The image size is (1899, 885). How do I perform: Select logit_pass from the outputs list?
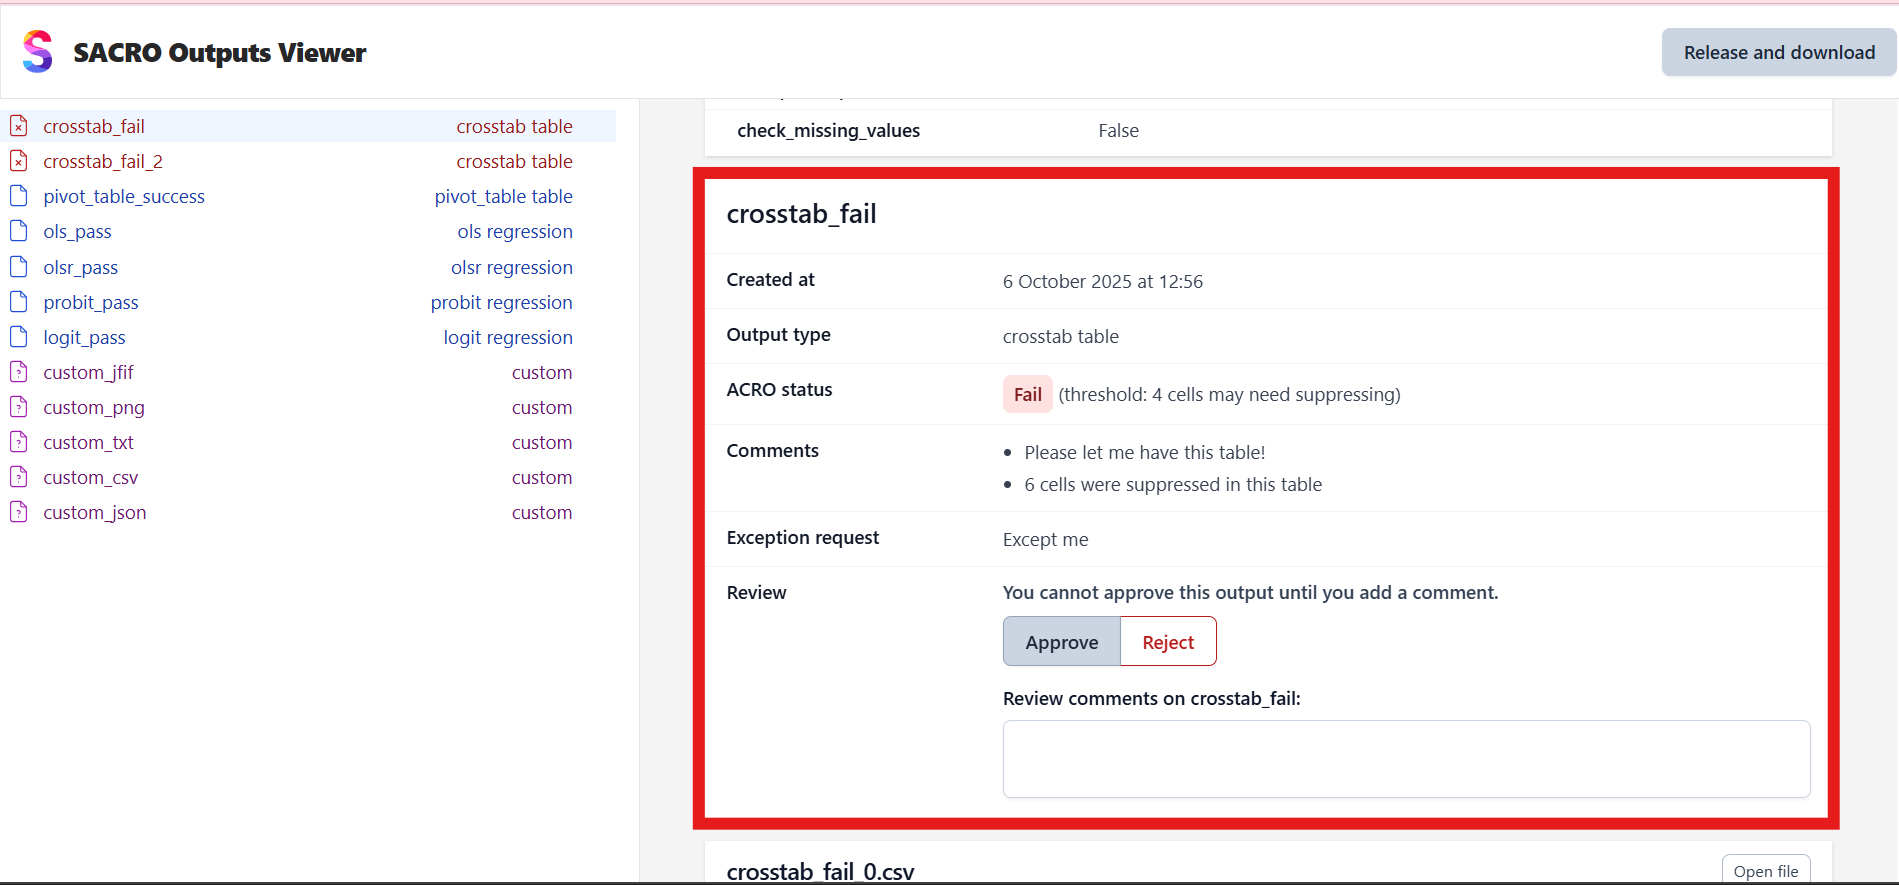click(85, 337)
